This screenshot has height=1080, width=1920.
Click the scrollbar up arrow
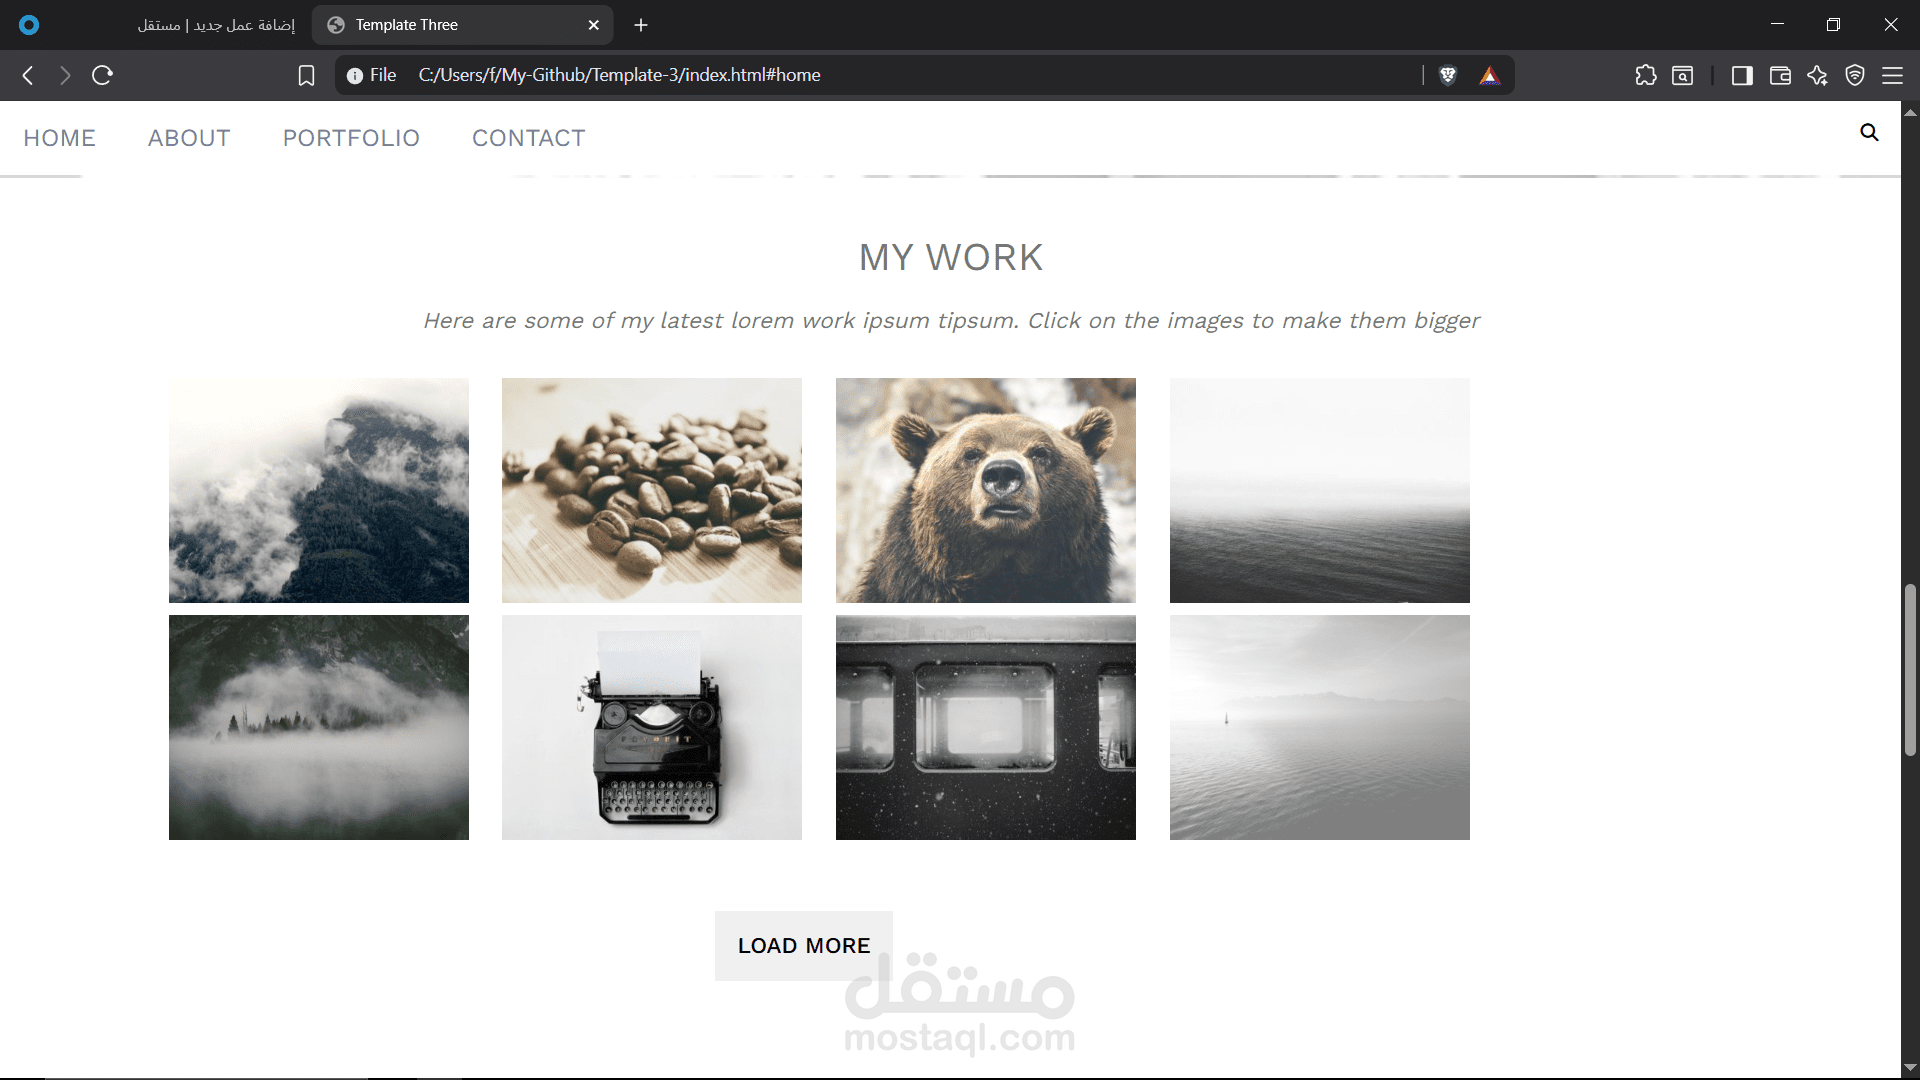[x=1910, y=111]
